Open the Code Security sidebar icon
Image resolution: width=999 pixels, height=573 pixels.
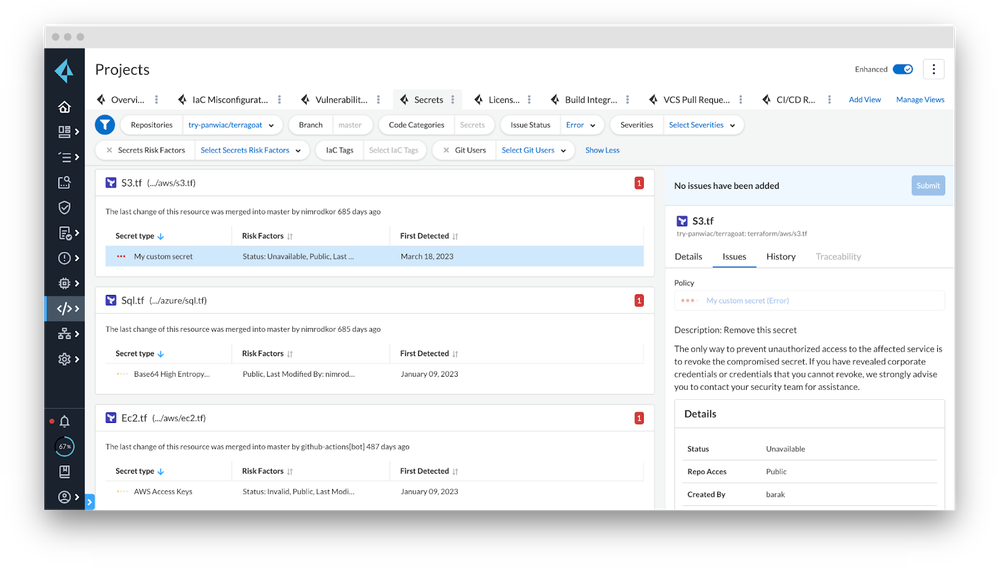point(64,308)
